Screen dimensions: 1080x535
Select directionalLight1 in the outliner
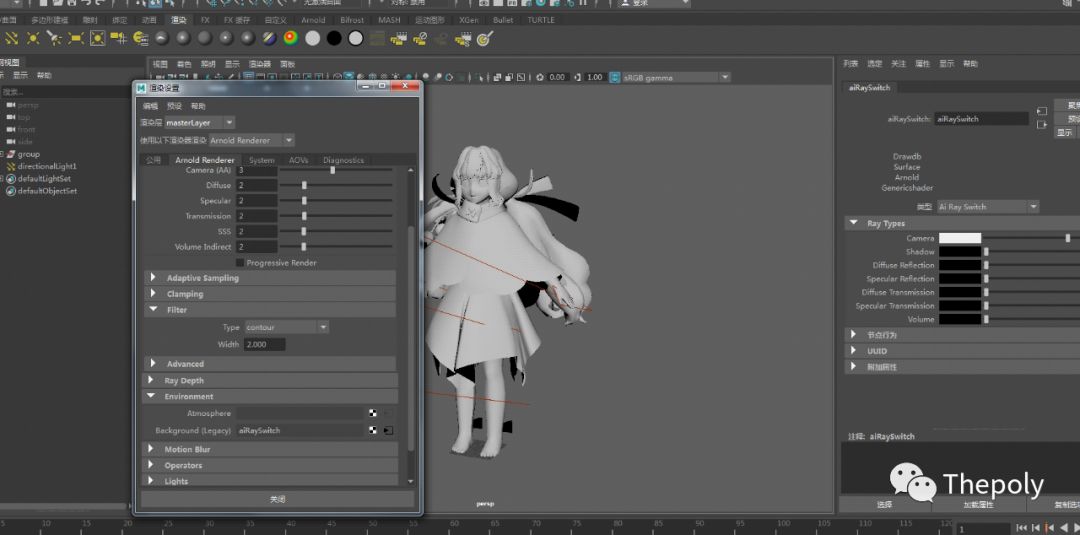point(46,166)
